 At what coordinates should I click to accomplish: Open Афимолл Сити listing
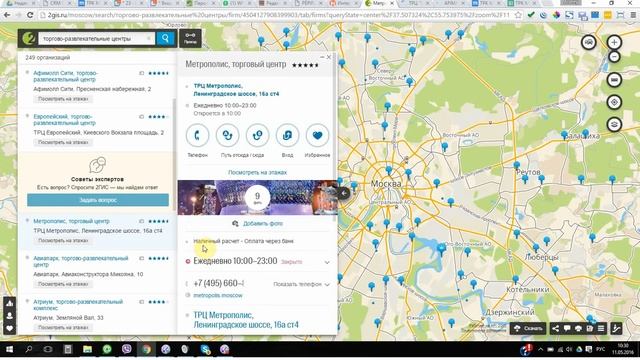point(65,76)
